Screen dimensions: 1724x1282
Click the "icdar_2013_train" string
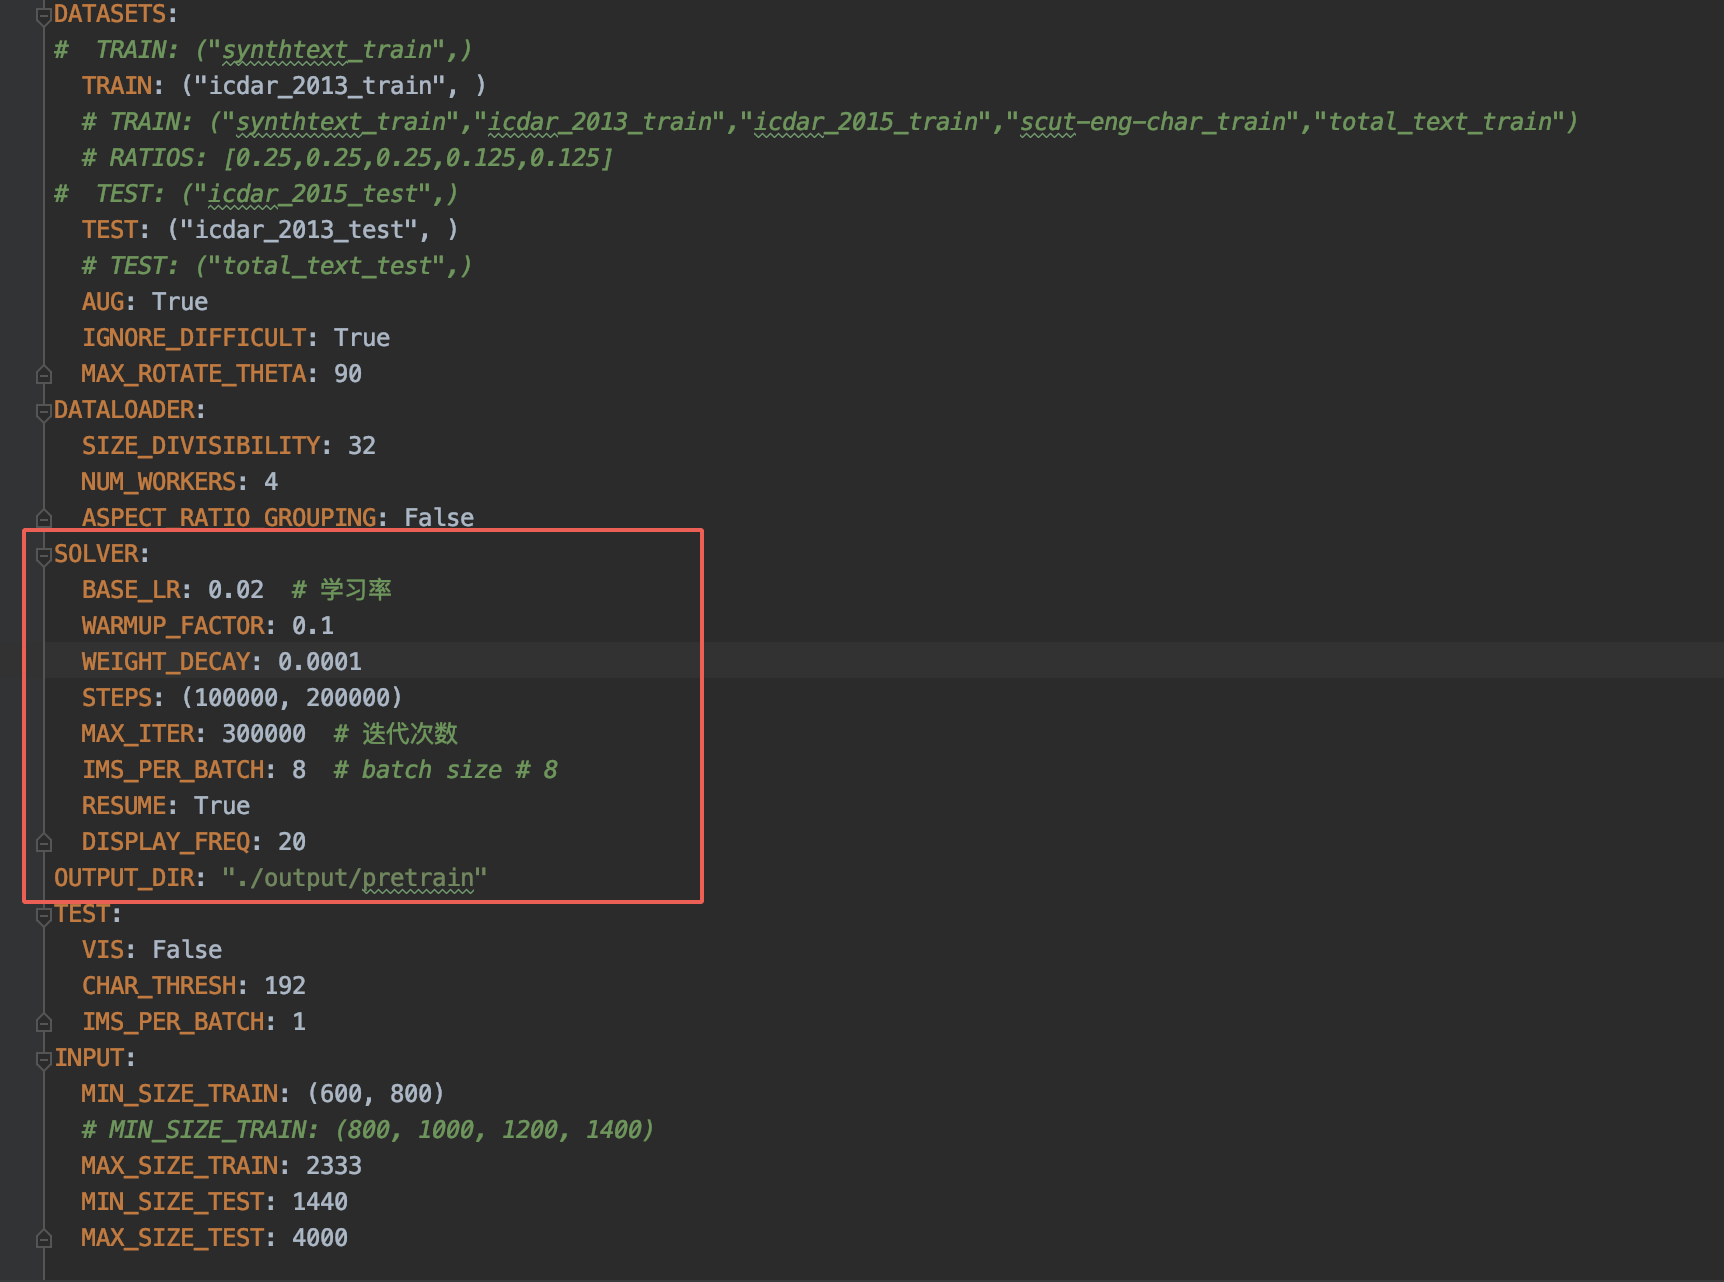pyautogui.click(x=320, y=86)
